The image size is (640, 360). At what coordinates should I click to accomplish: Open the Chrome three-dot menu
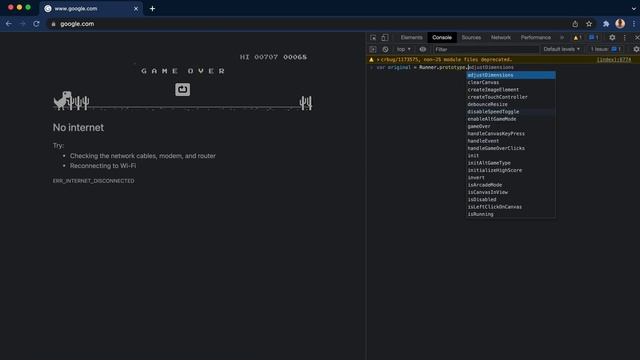click(634, 24)
